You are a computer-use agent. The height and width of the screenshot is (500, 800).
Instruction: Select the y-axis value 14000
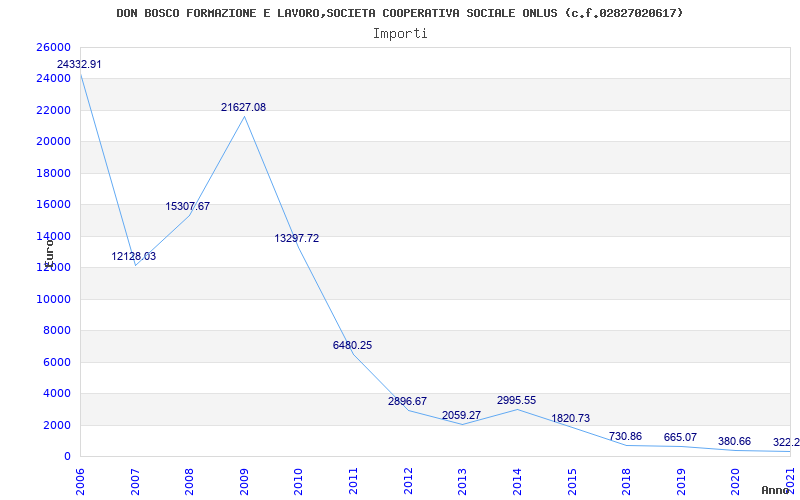[x=53, y=236]
